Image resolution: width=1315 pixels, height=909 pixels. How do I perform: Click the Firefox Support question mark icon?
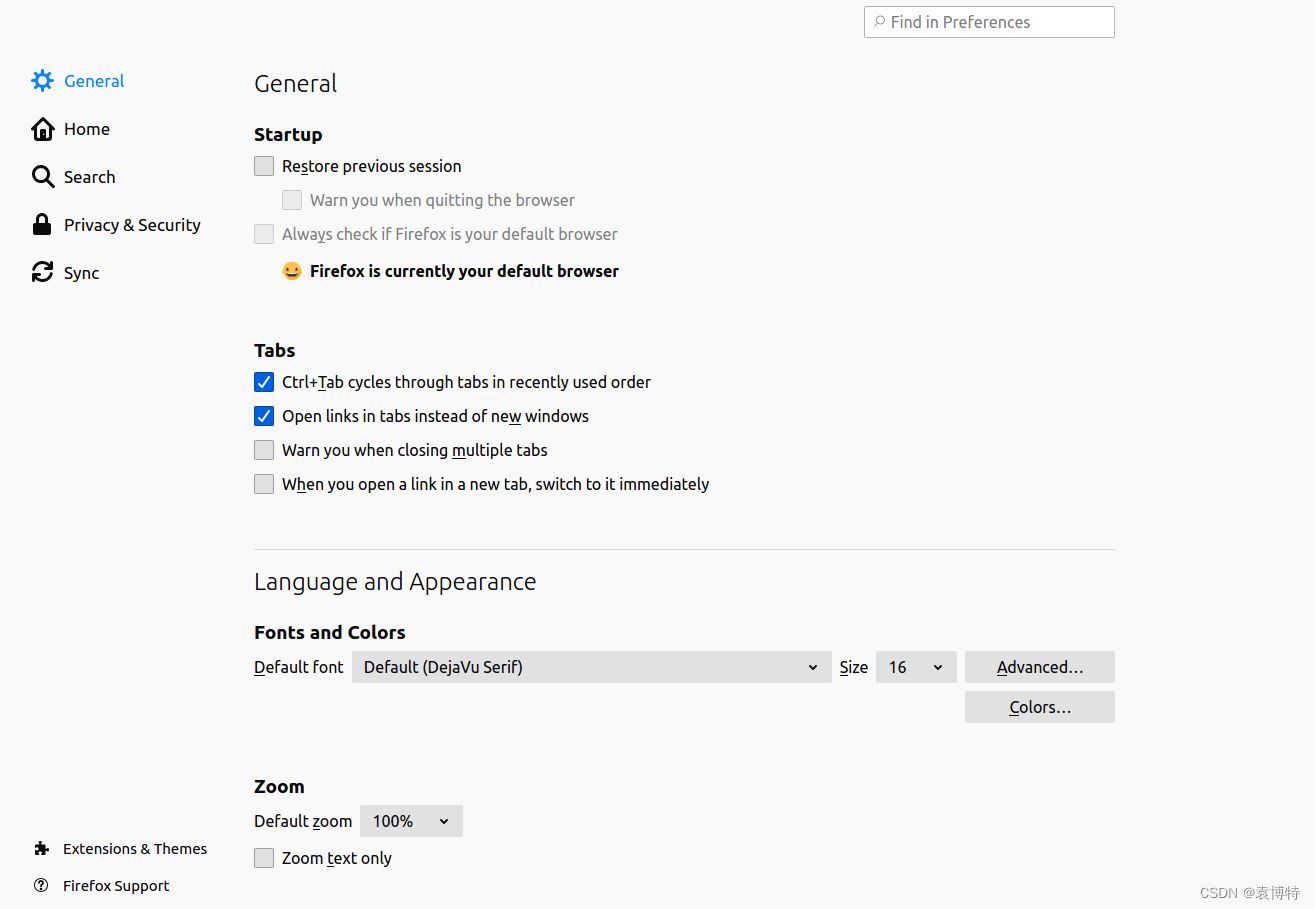pyautogui.click(x=41, y=885)
